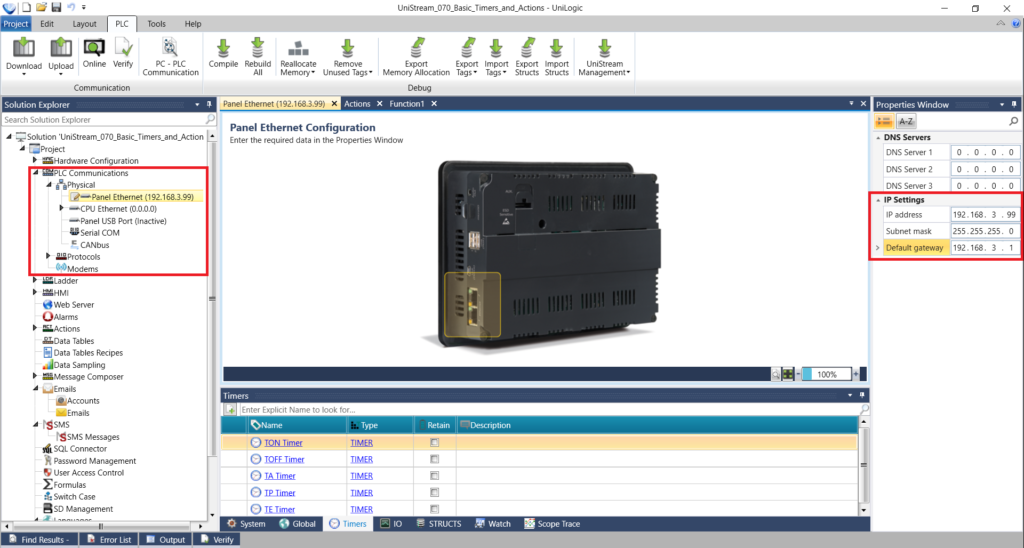Open the TA Timer link

(280, 476)
